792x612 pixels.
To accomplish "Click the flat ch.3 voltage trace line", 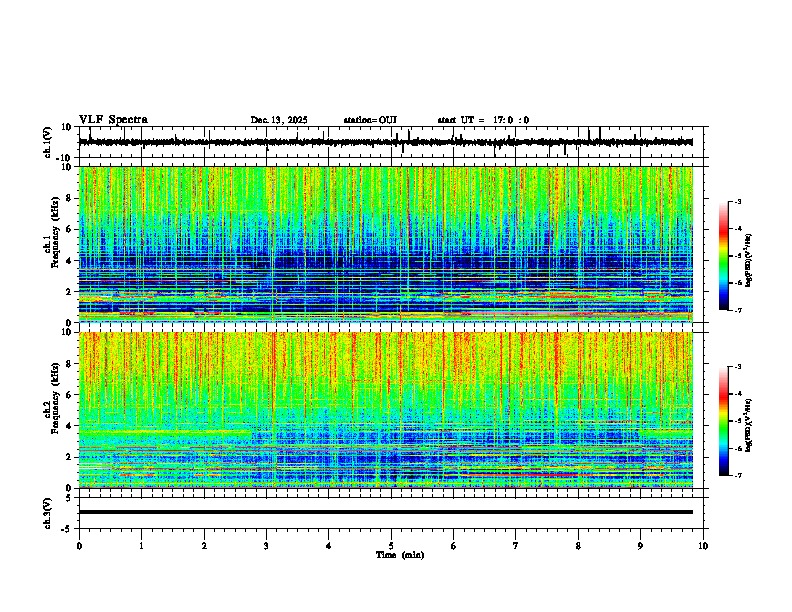I will [386, 512].
